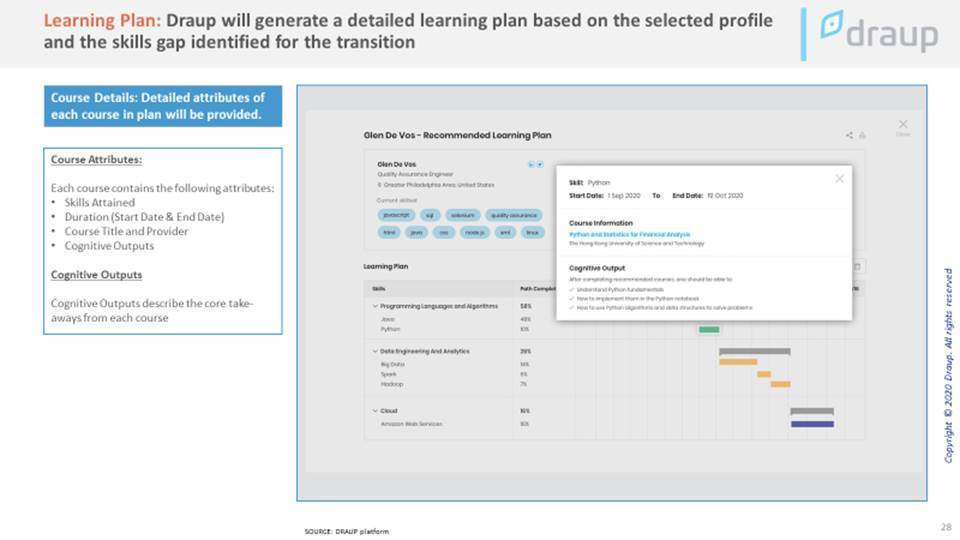Click the blue Amazon Web Services bar
This screenshot has height=540, width=960.
tap(812, 424)
